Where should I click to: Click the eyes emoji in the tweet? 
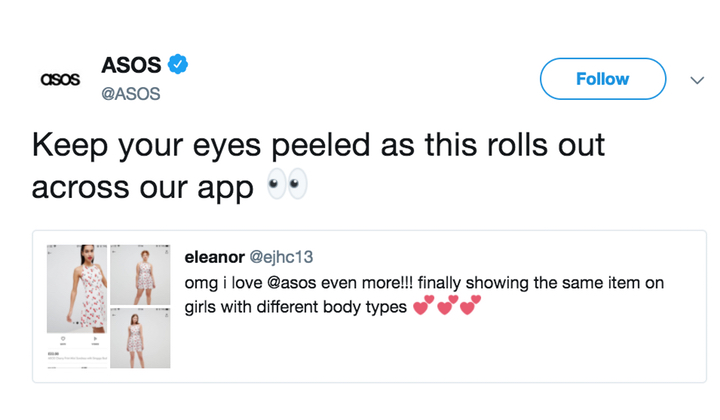click(x=287, y=185)
